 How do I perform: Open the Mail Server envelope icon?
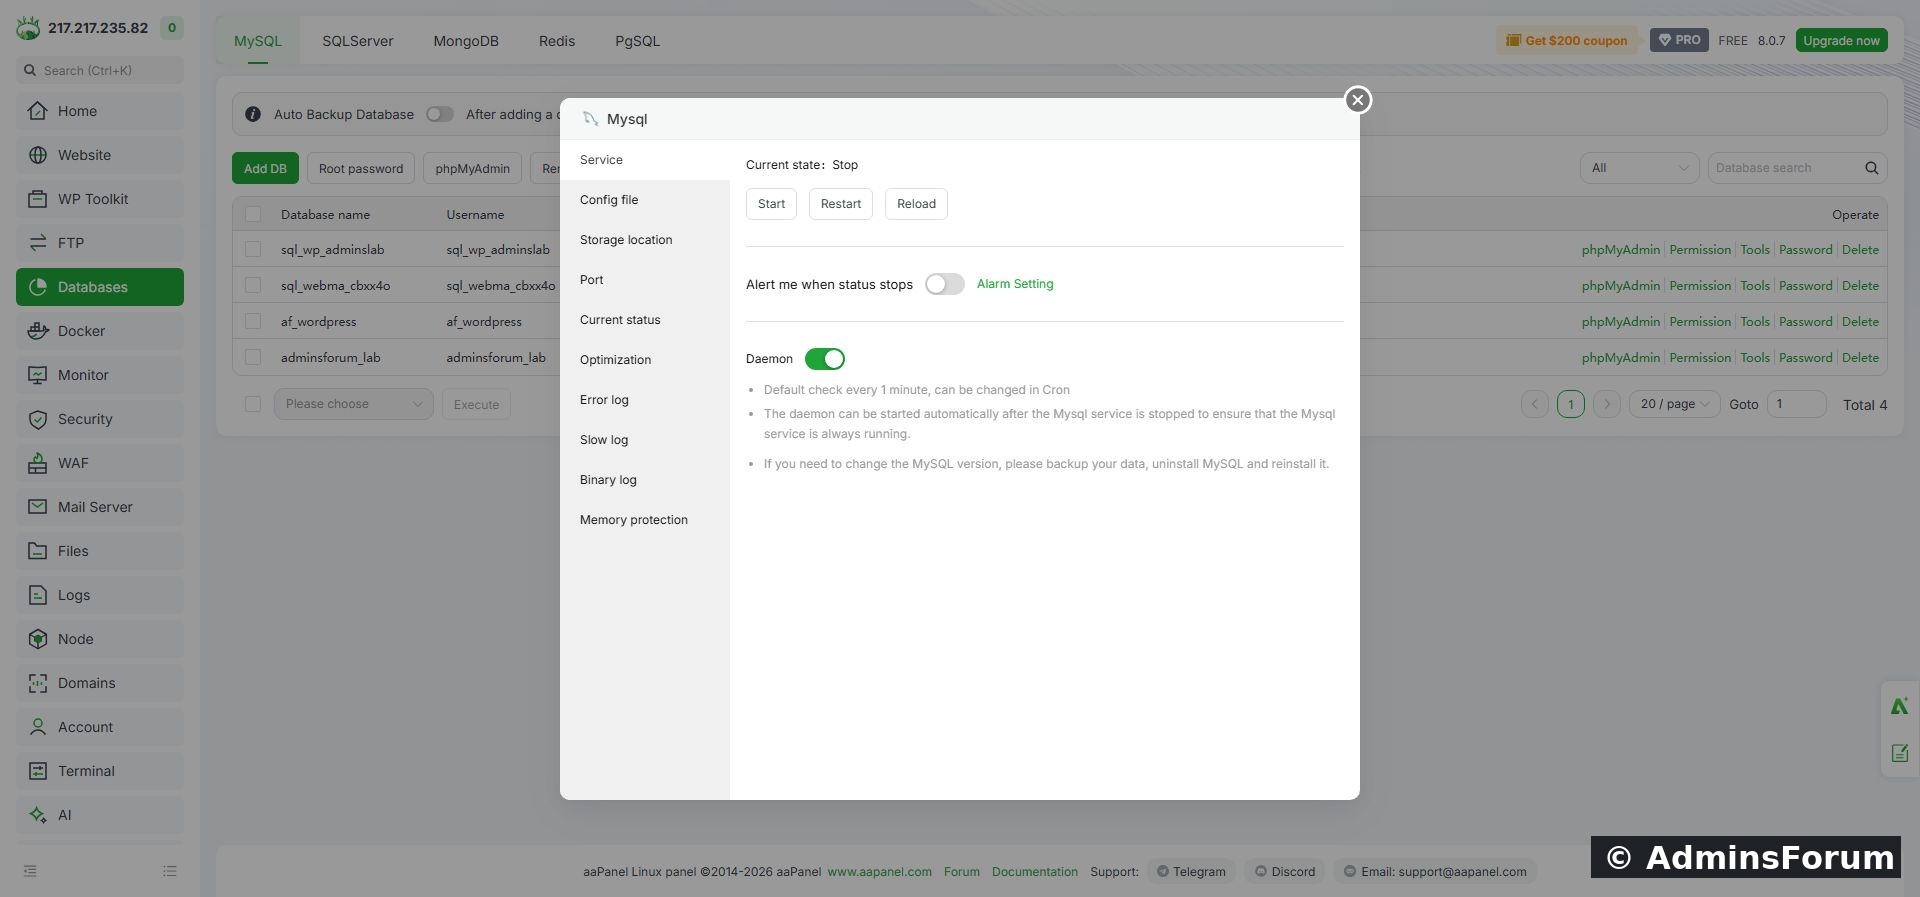click(38, 507)
